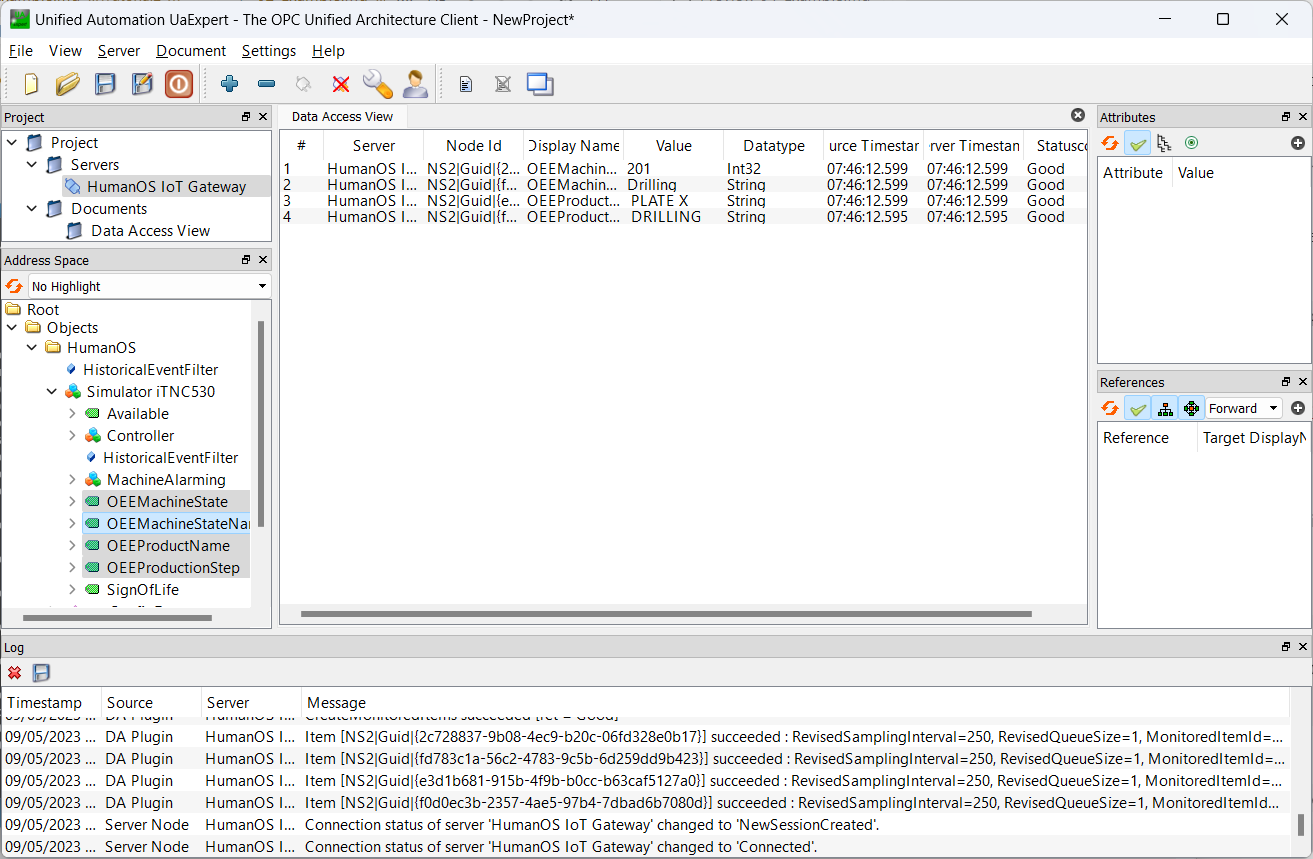Toggle the hierarchy tree button in References
This screenshot has width=1313, height=859.
tap(1164, 408)
